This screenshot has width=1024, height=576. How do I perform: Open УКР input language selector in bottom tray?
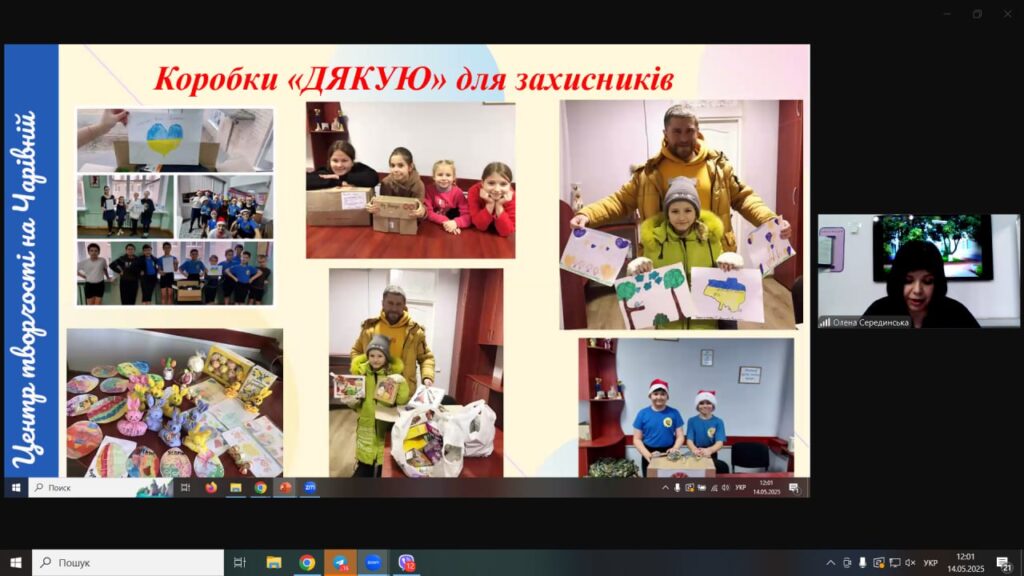[930, 562]
